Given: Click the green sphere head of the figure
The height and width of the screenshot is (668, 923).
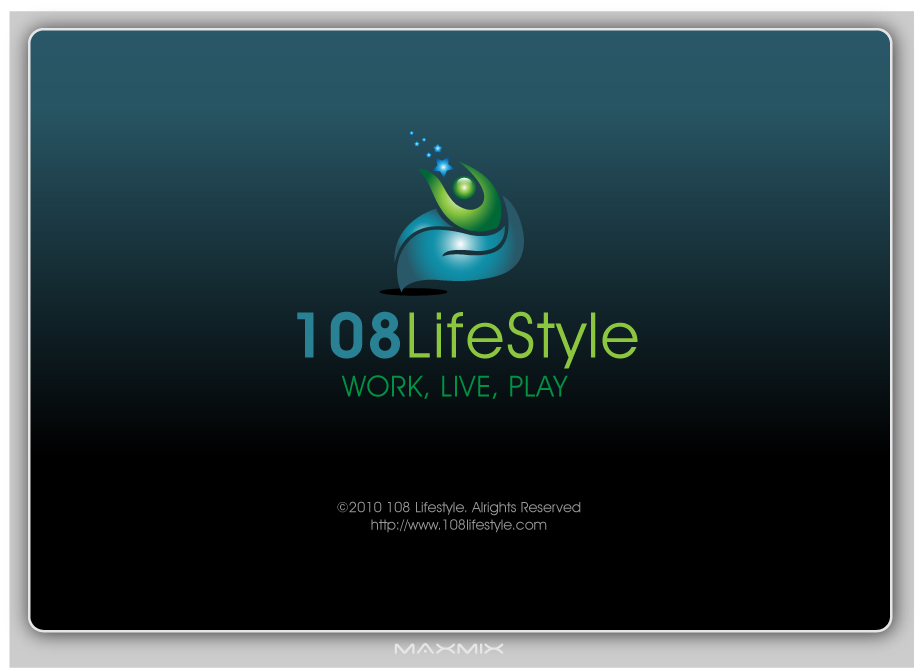Looking at the screenshot, I should (464, 187).
